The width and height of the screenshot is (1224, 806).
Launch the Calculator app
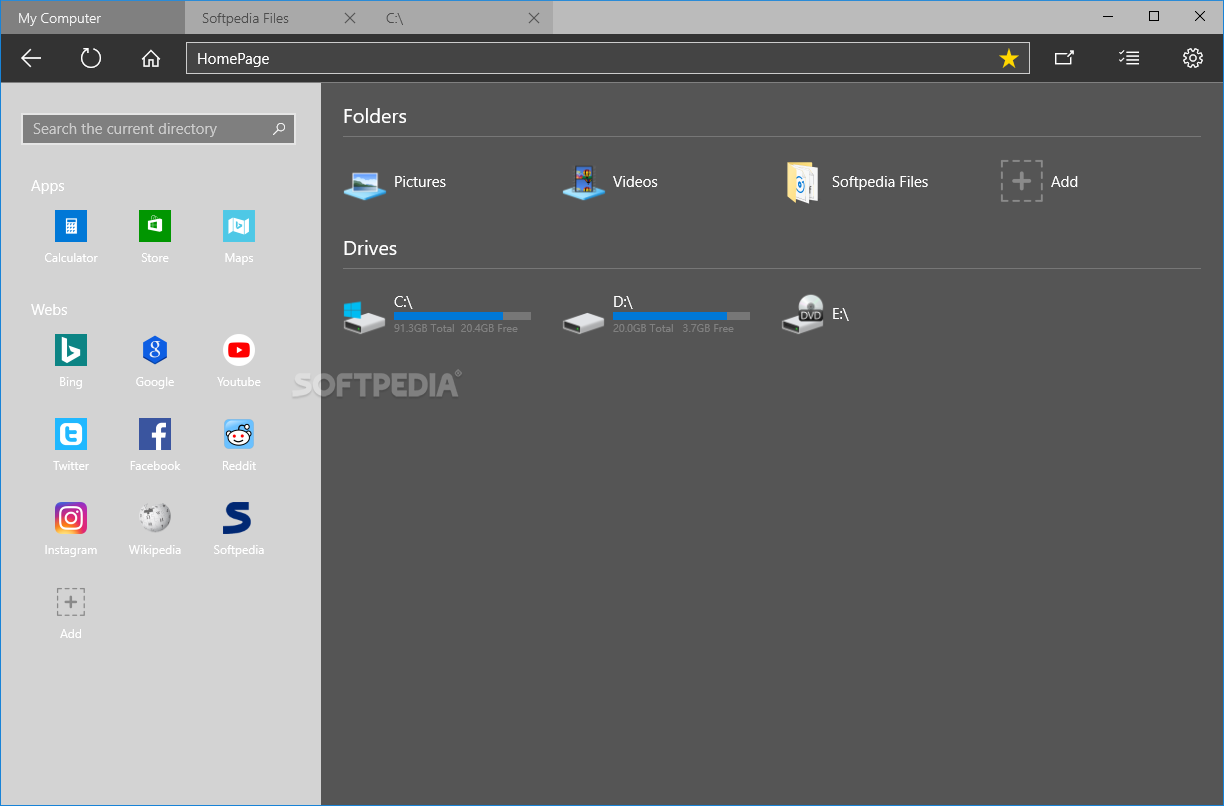pyautogui.click(x=71, y=237)
